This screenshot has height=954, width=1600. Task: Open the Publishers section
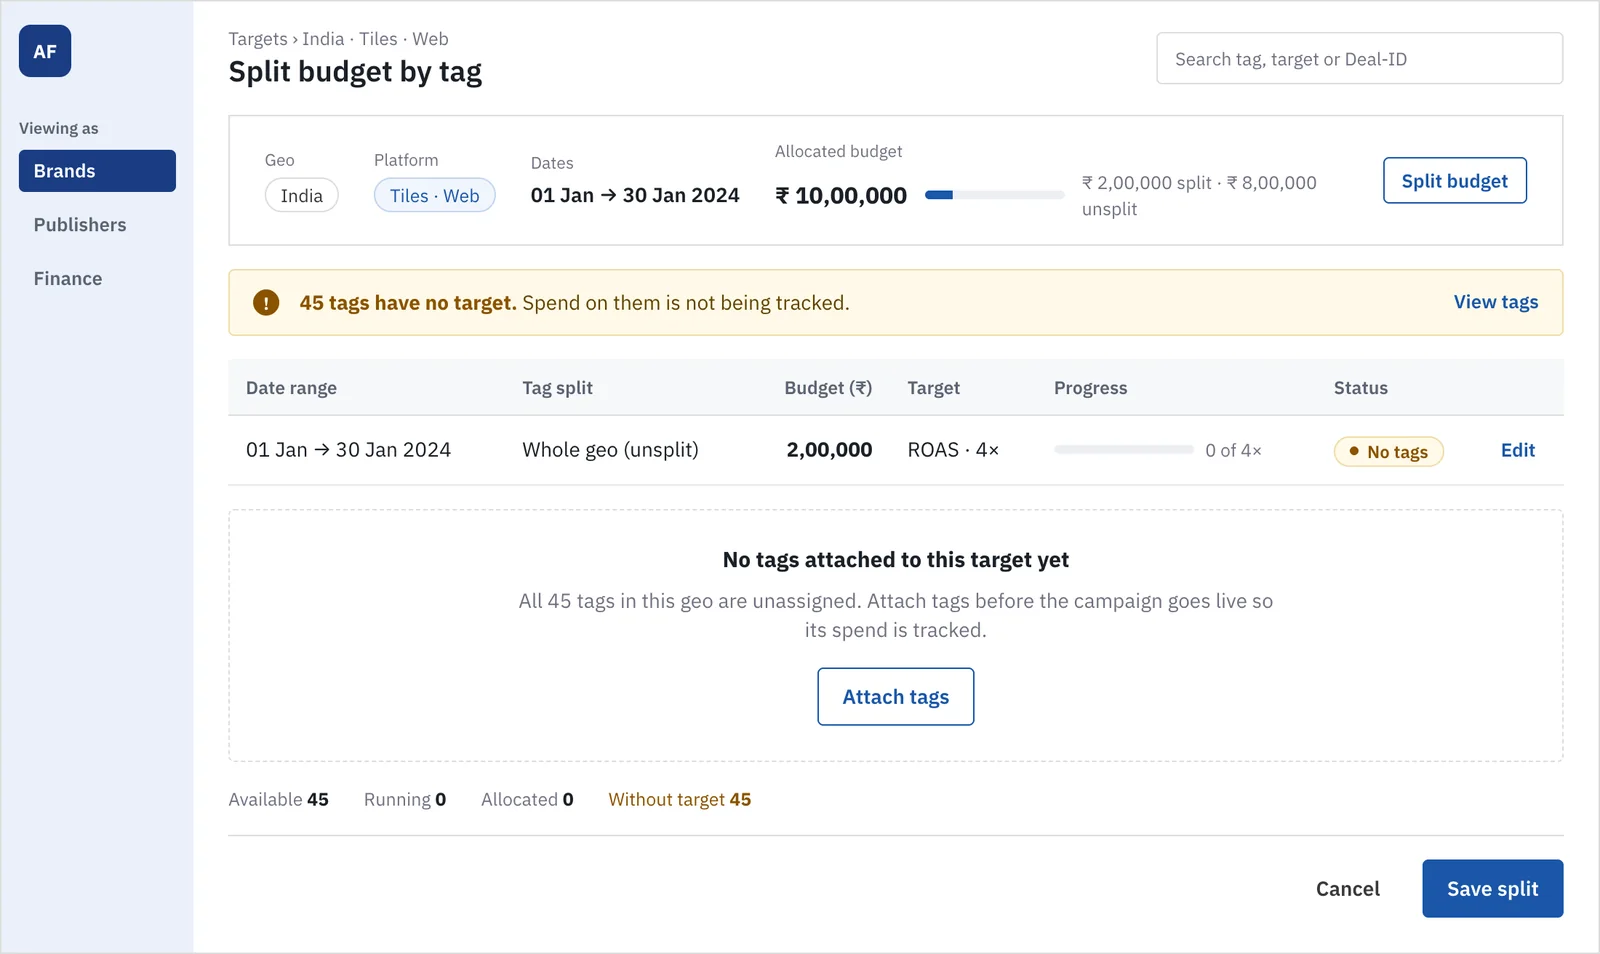click(80, 225)
